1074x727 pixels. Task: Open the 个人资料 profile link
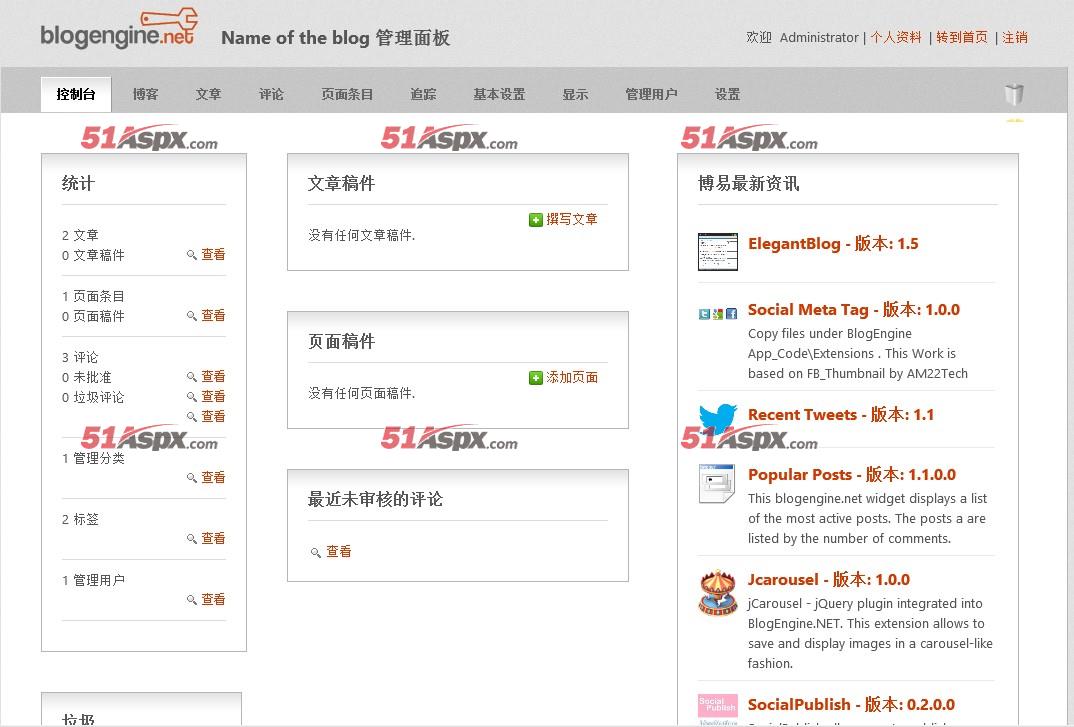pos(896,37)
